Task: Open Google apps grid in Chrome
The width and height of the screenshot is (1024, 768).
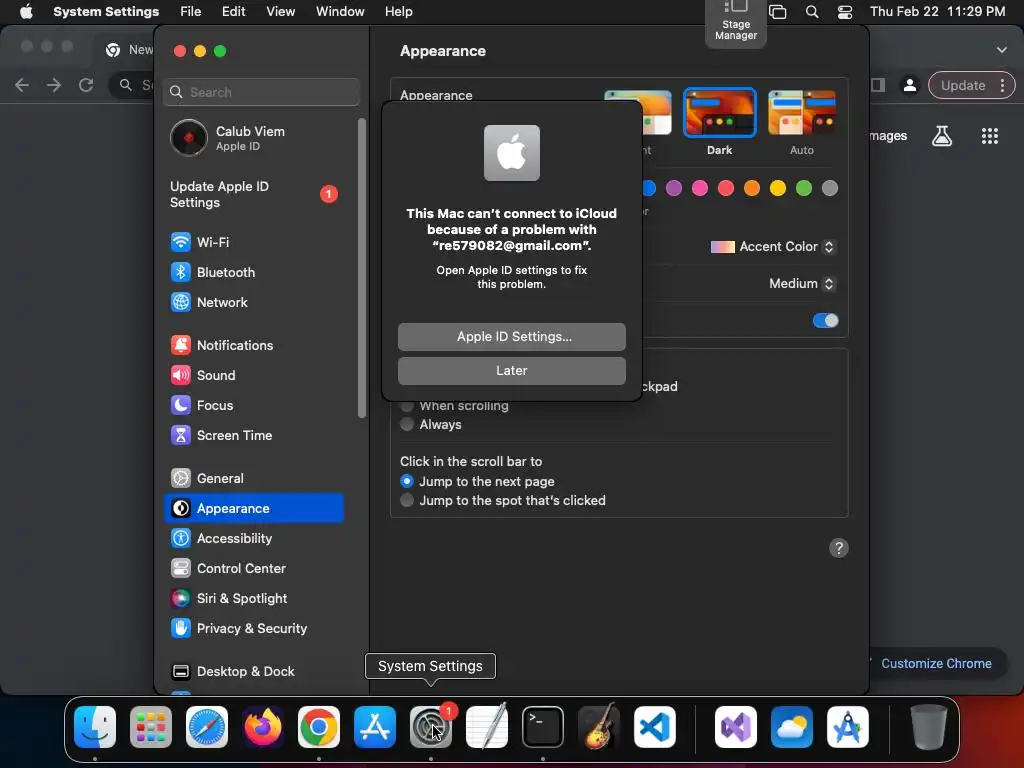Action: (990, 136)
